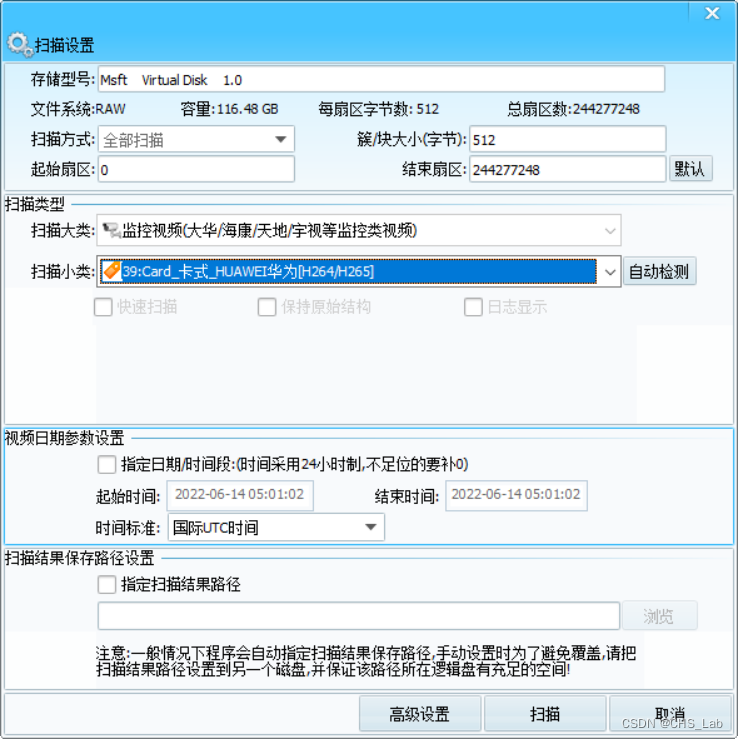Click the 结束扇区 input field
Viewport: 738px width, 739px height.
tap(567, 169)
